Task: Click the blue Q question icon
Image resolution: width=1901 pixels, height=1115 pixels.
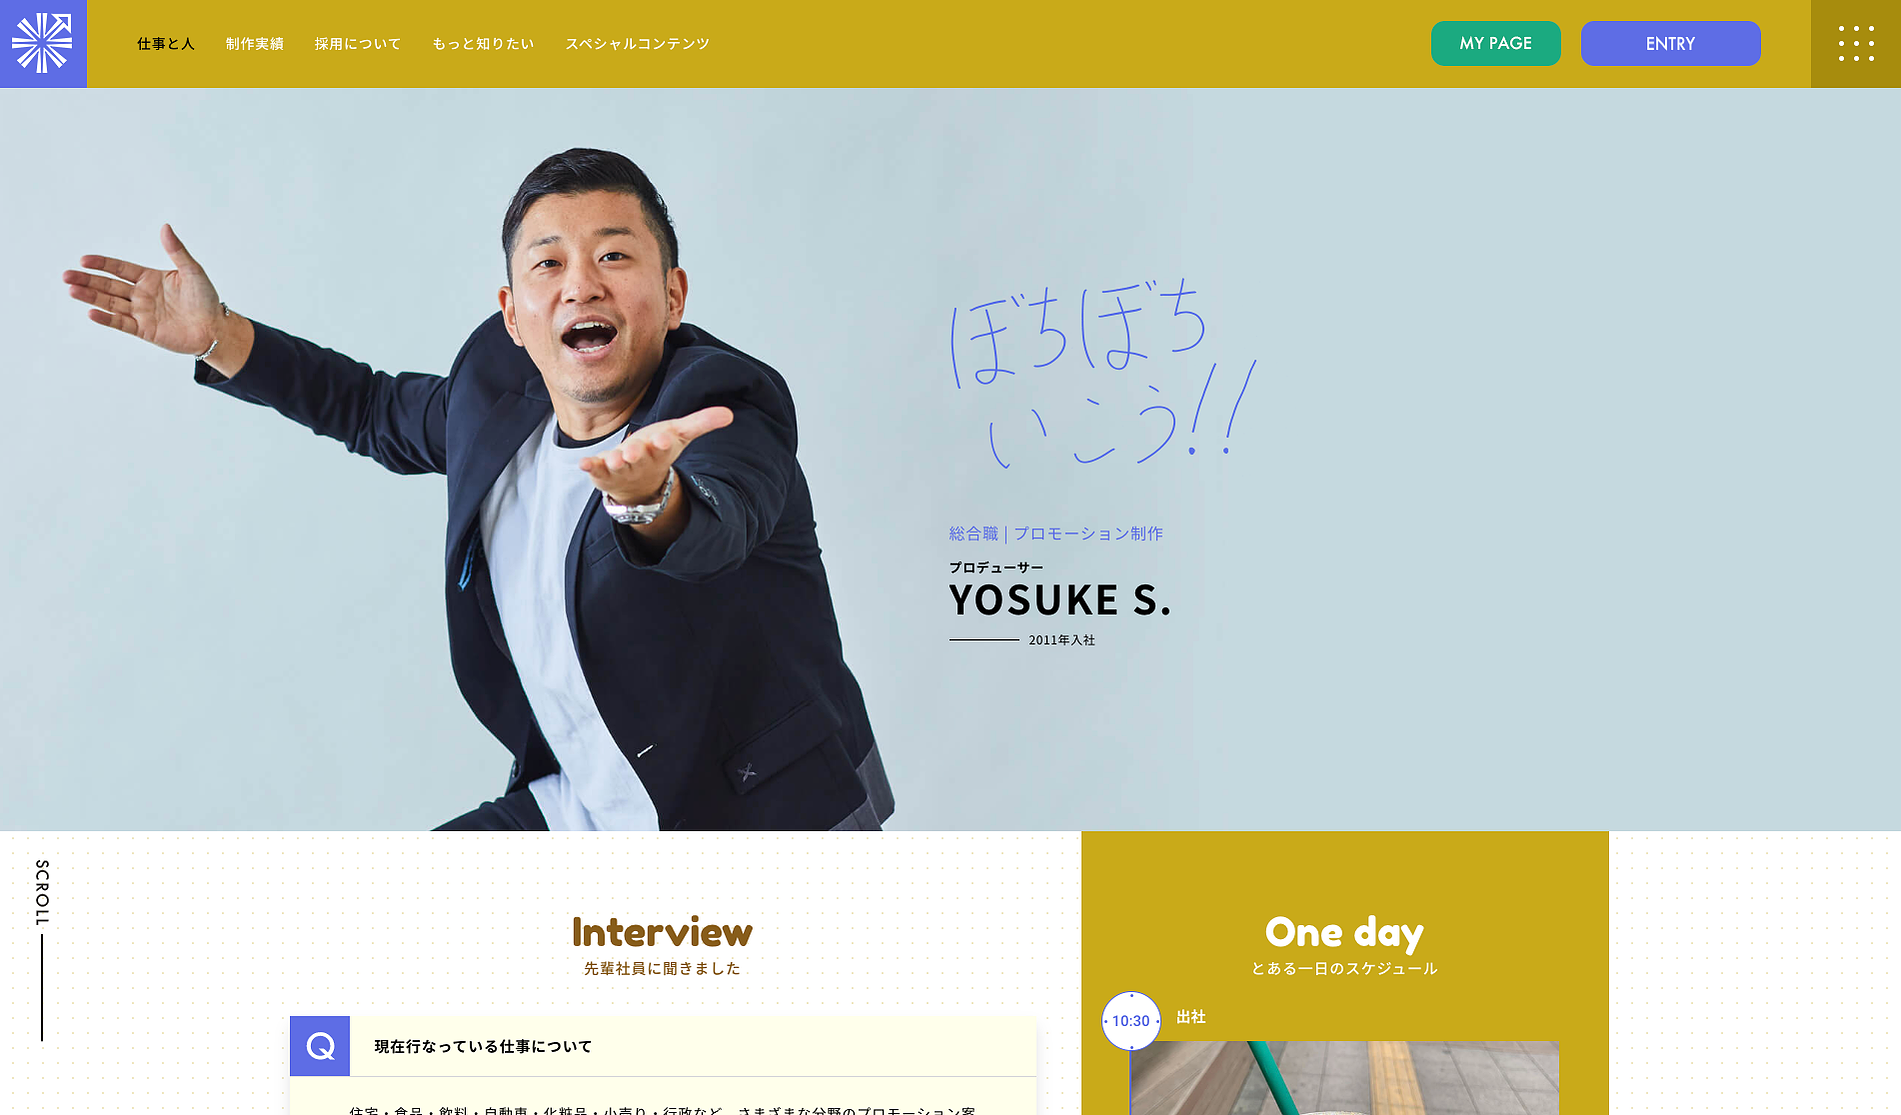Action: click(x=320, y=1046)
